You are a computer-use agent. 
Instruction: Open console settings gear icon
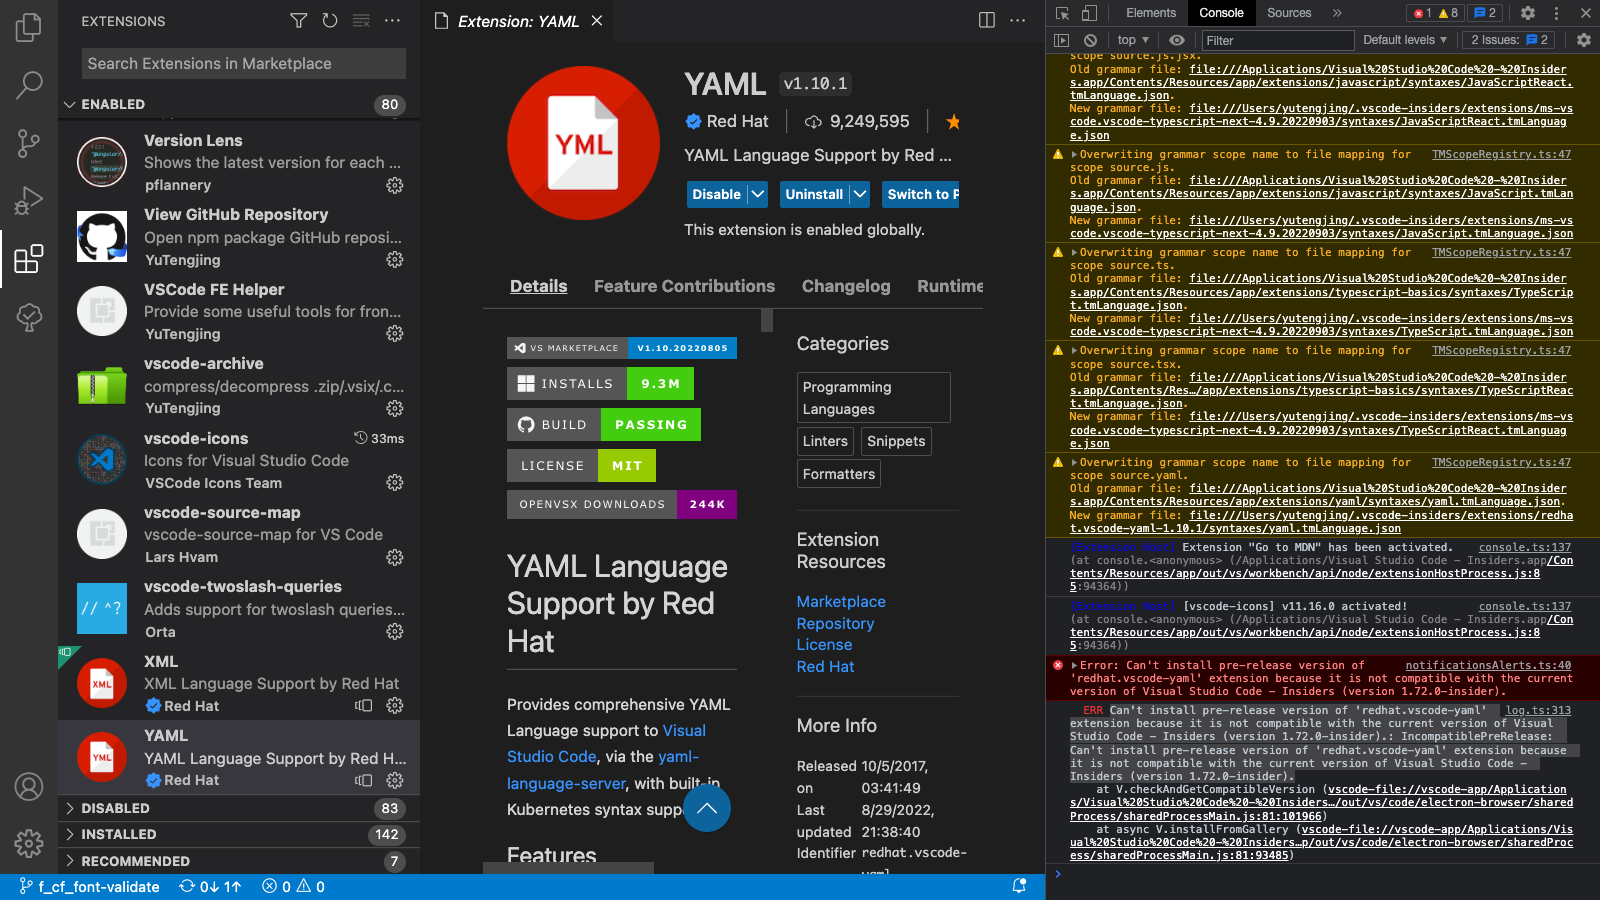(1583, 40)
